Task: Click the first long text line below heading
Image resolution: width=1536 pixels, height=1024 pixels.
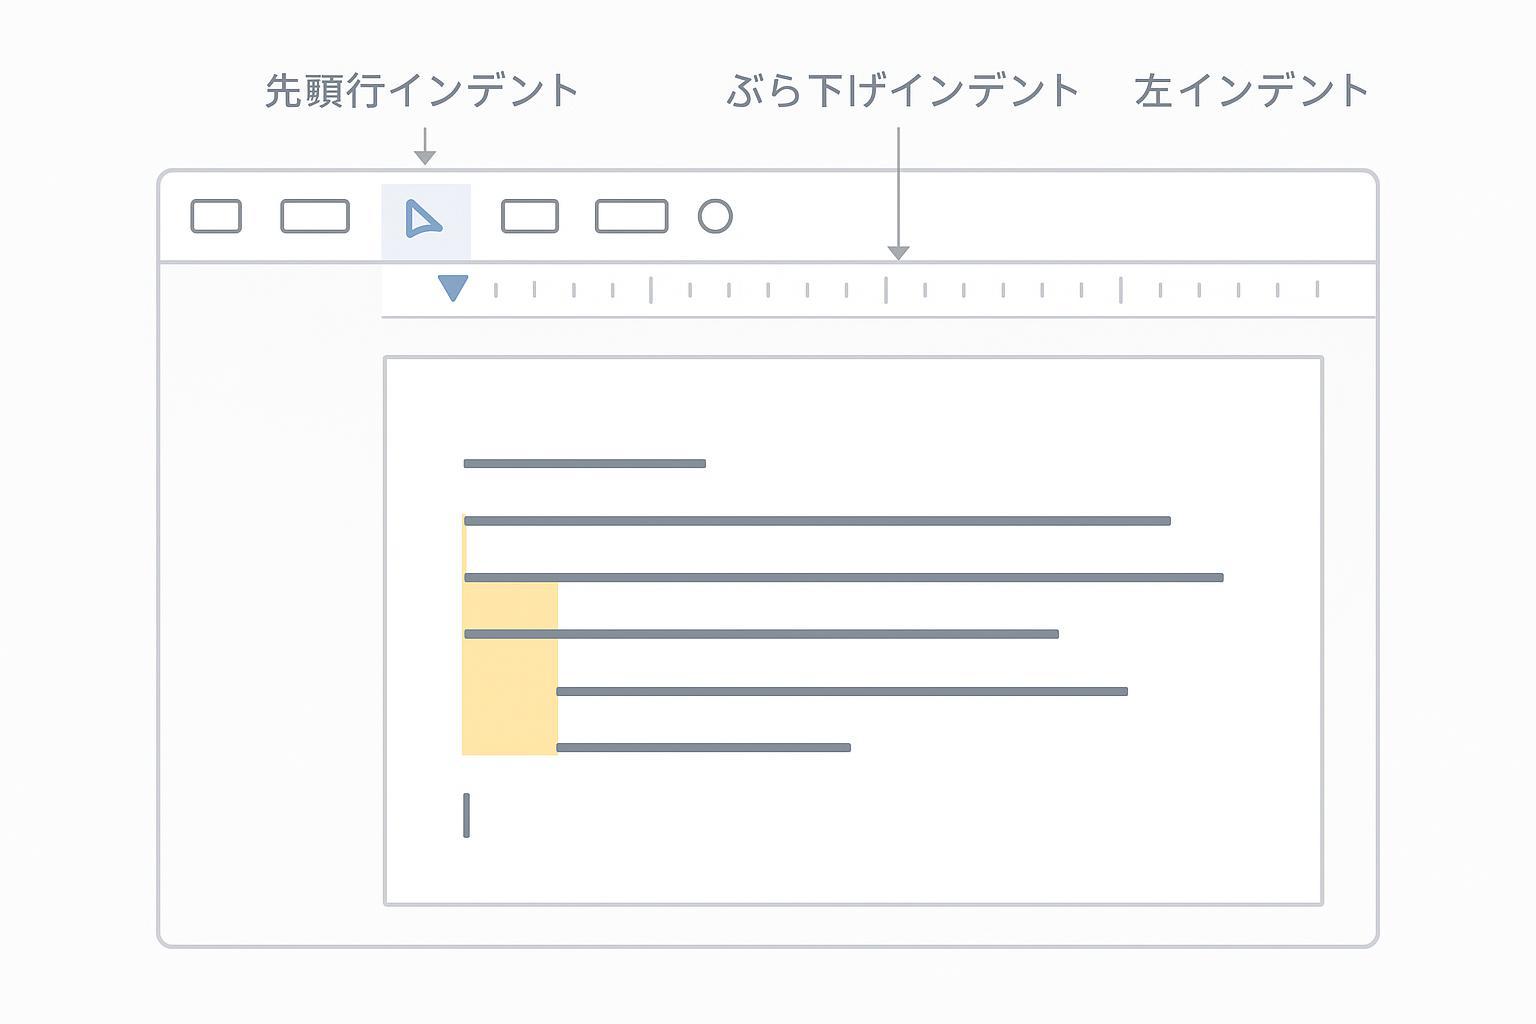Action: (817, 520)
